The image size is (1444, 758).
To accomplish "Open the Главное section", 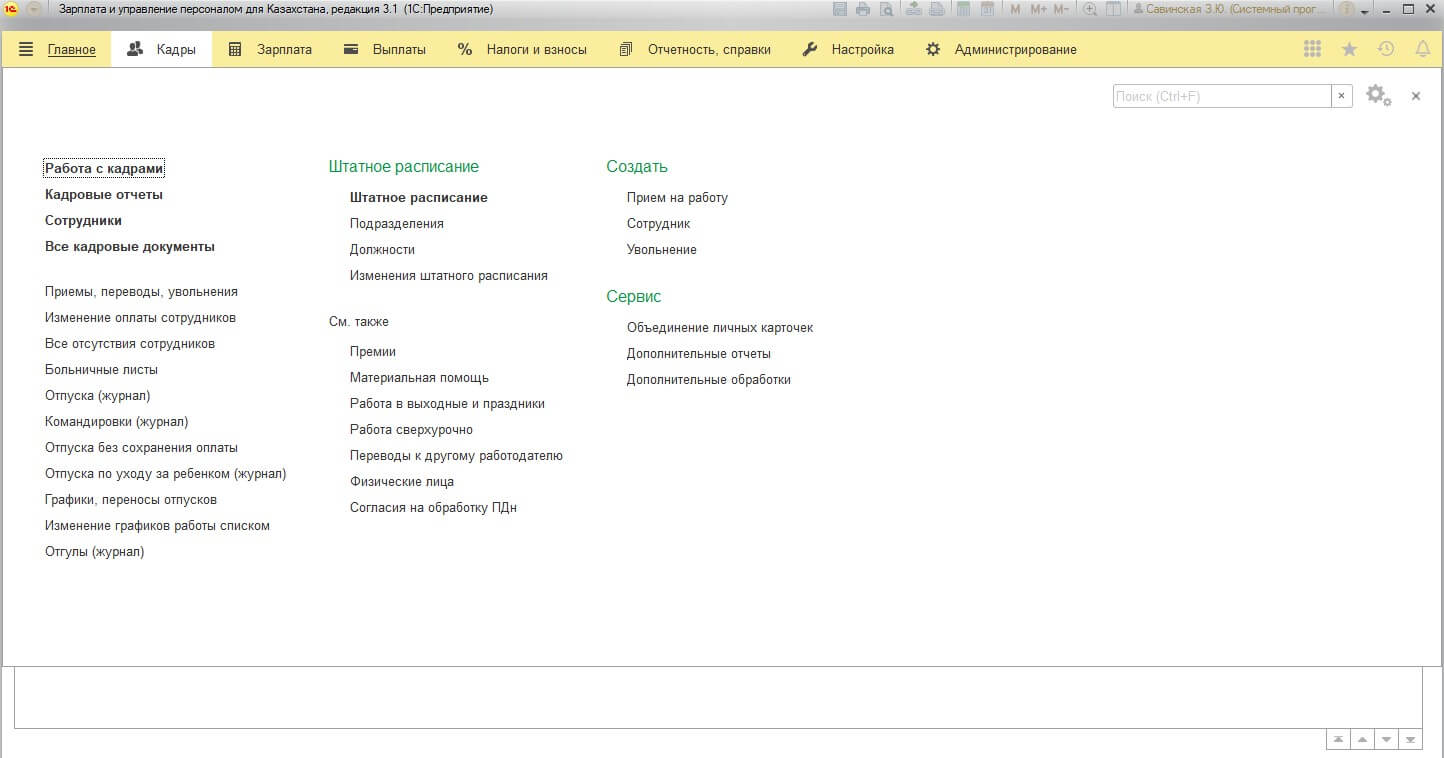I will (72, 49).
